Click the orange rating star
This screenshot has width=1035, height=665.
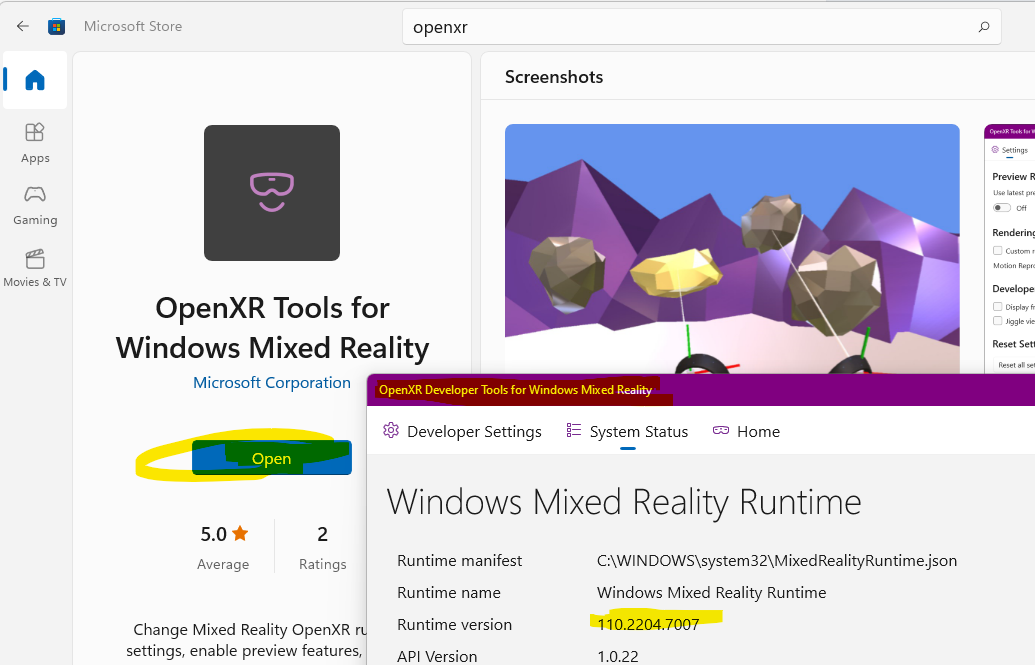pyautogui.click(x=240, y=533)
